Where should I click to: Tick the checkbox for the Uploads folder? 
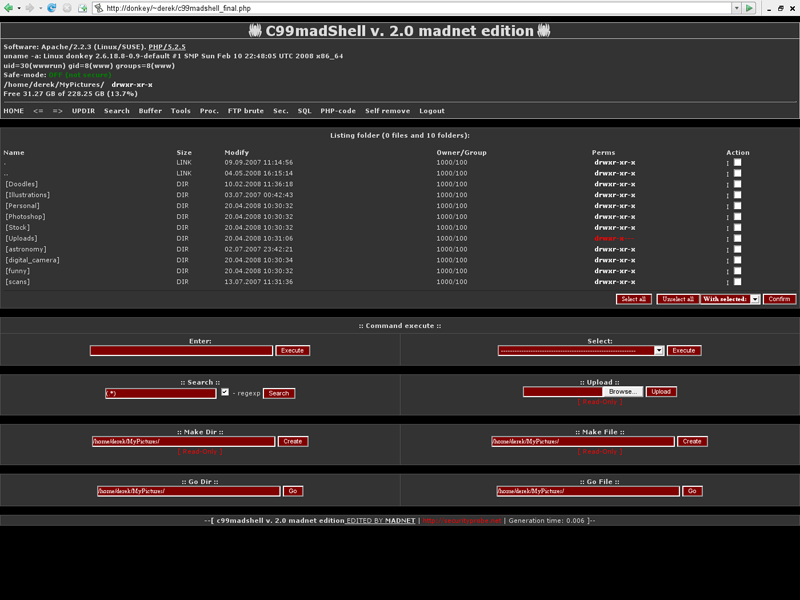[x=737, y=238]
